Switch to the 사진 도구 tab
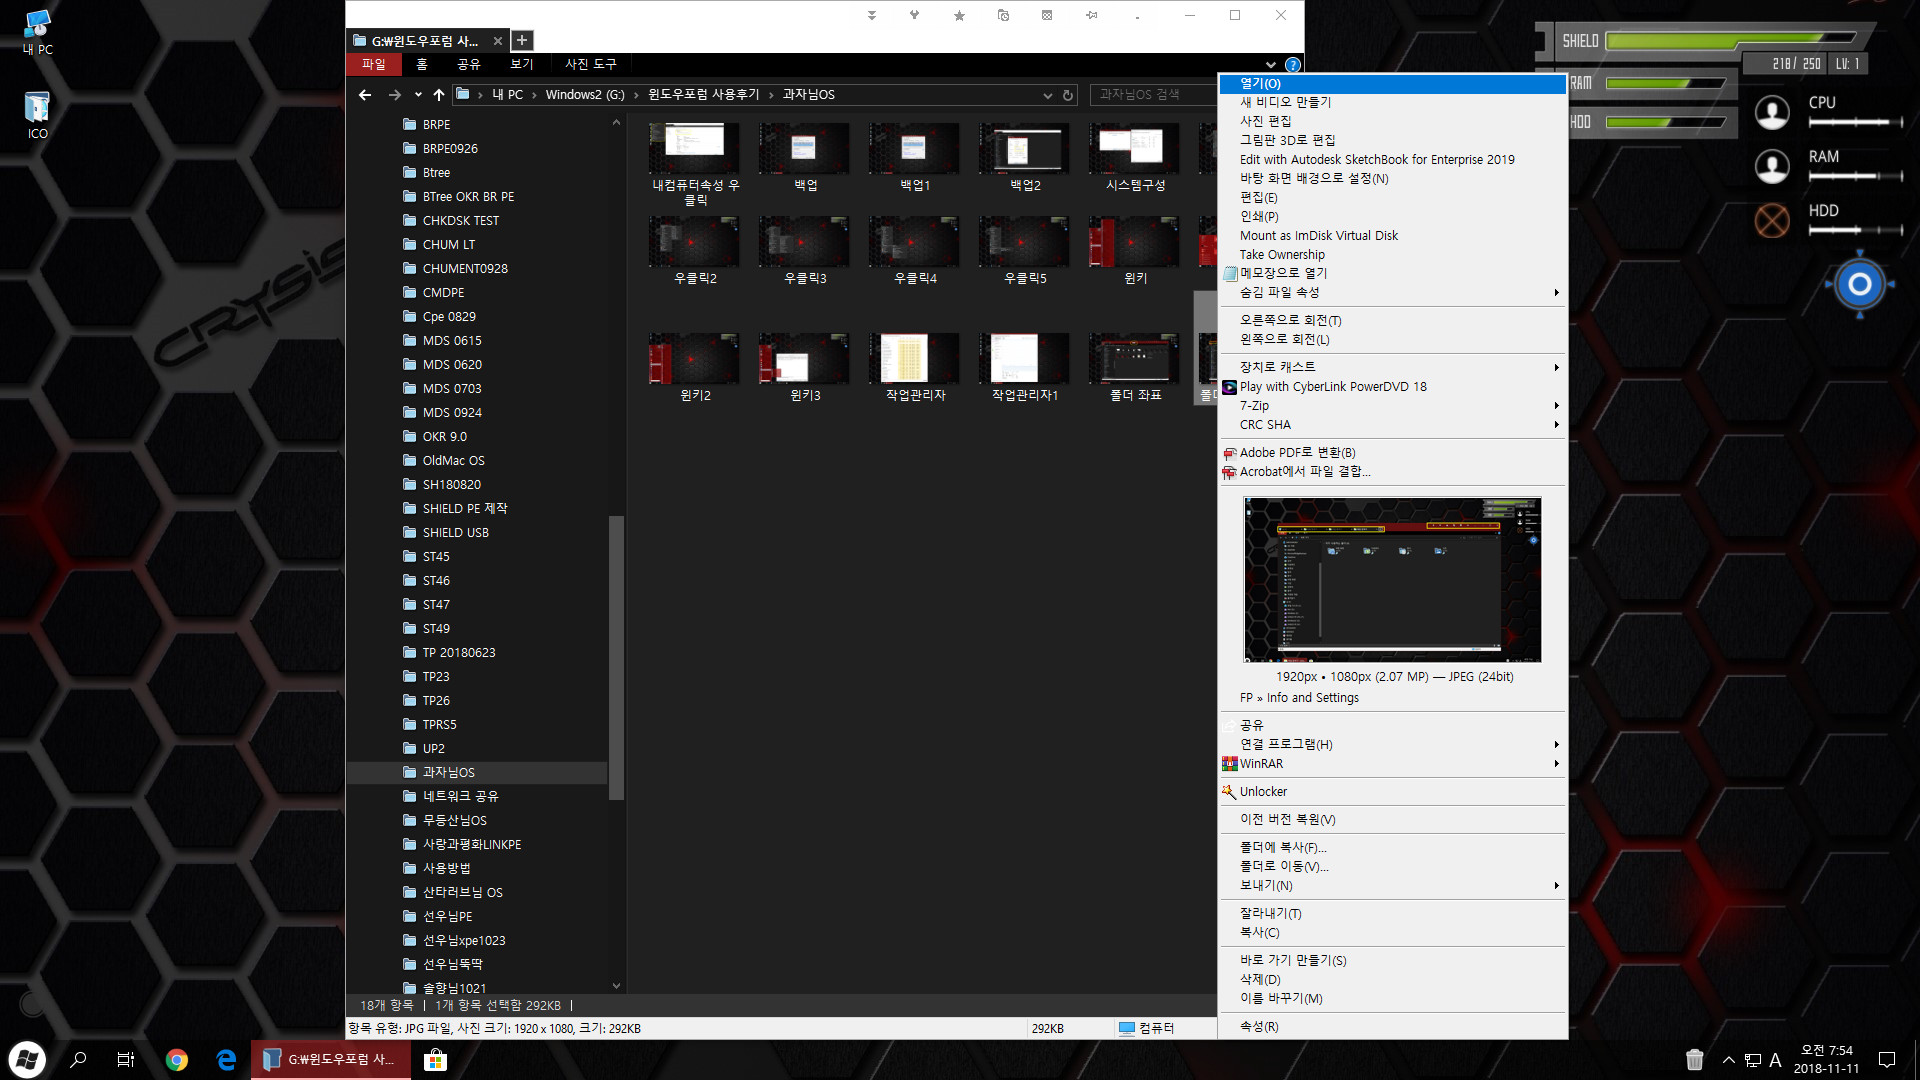 coord(590,64)
